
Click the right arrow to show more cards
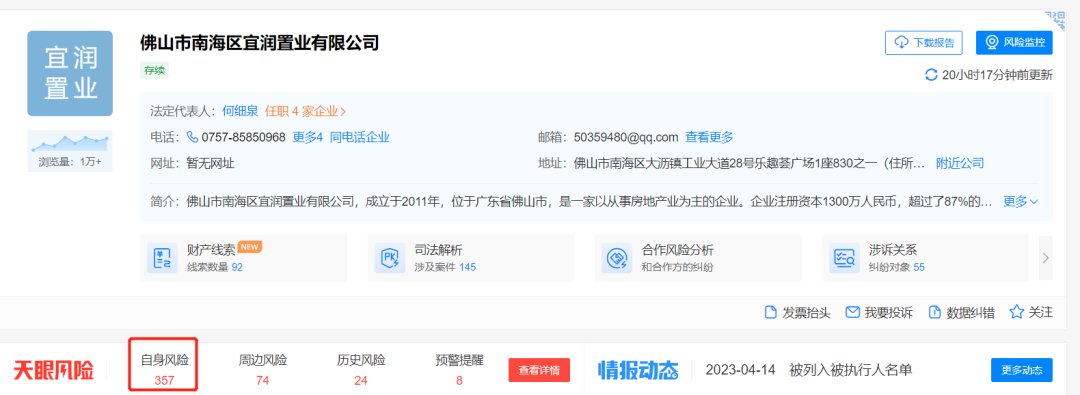(x=1046, y=259)
